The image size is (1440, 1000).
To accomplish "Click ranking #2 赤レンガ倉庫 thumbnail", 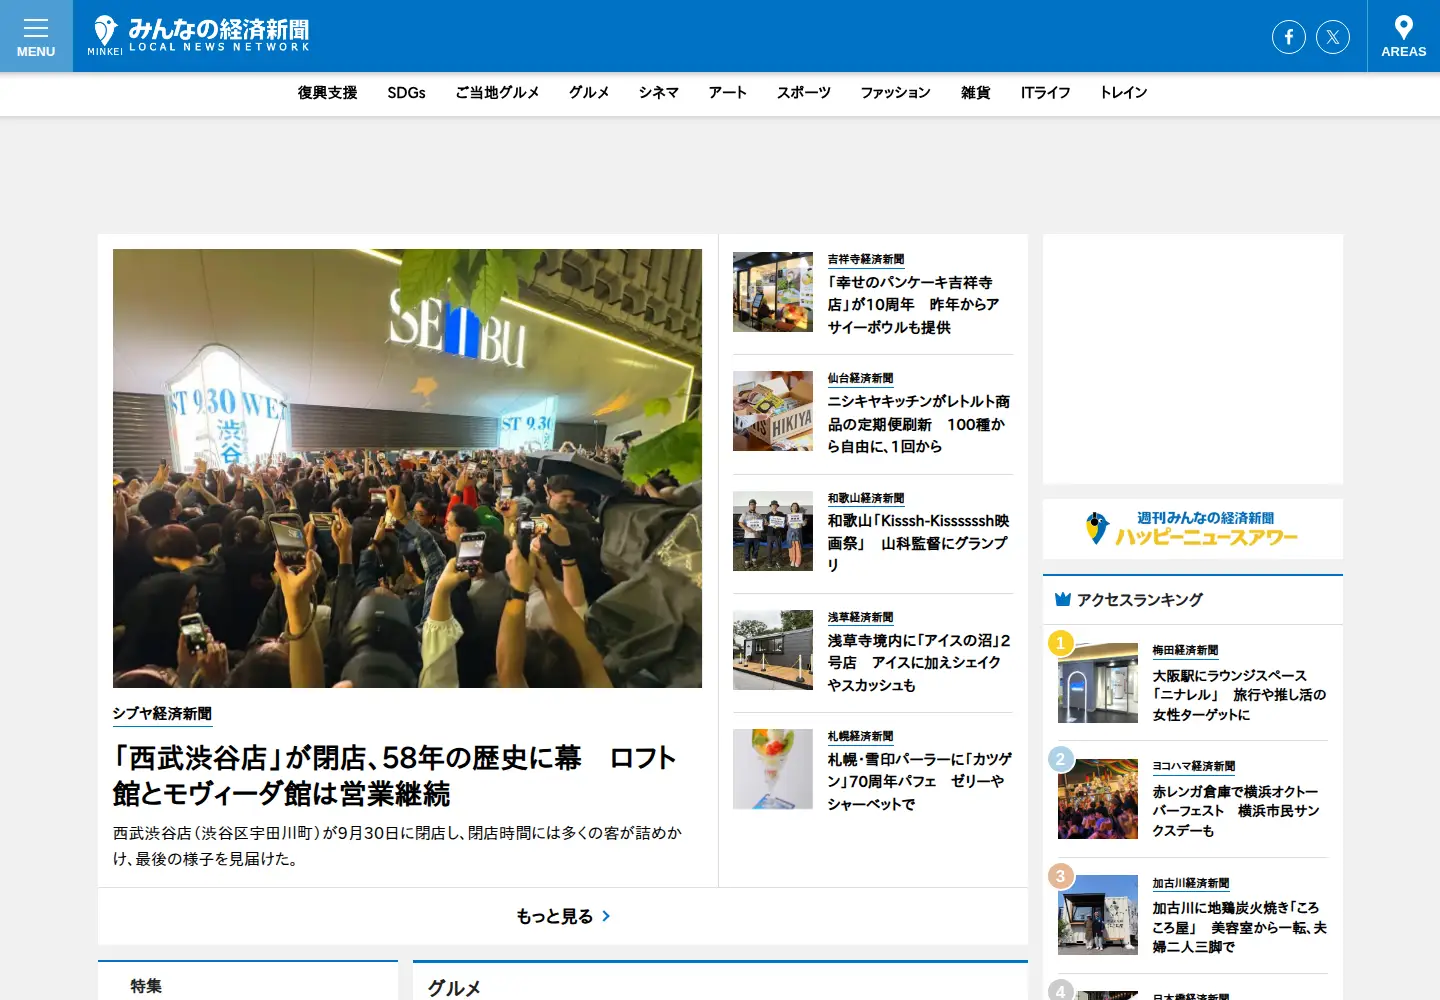I will (x=1098, y=799).
